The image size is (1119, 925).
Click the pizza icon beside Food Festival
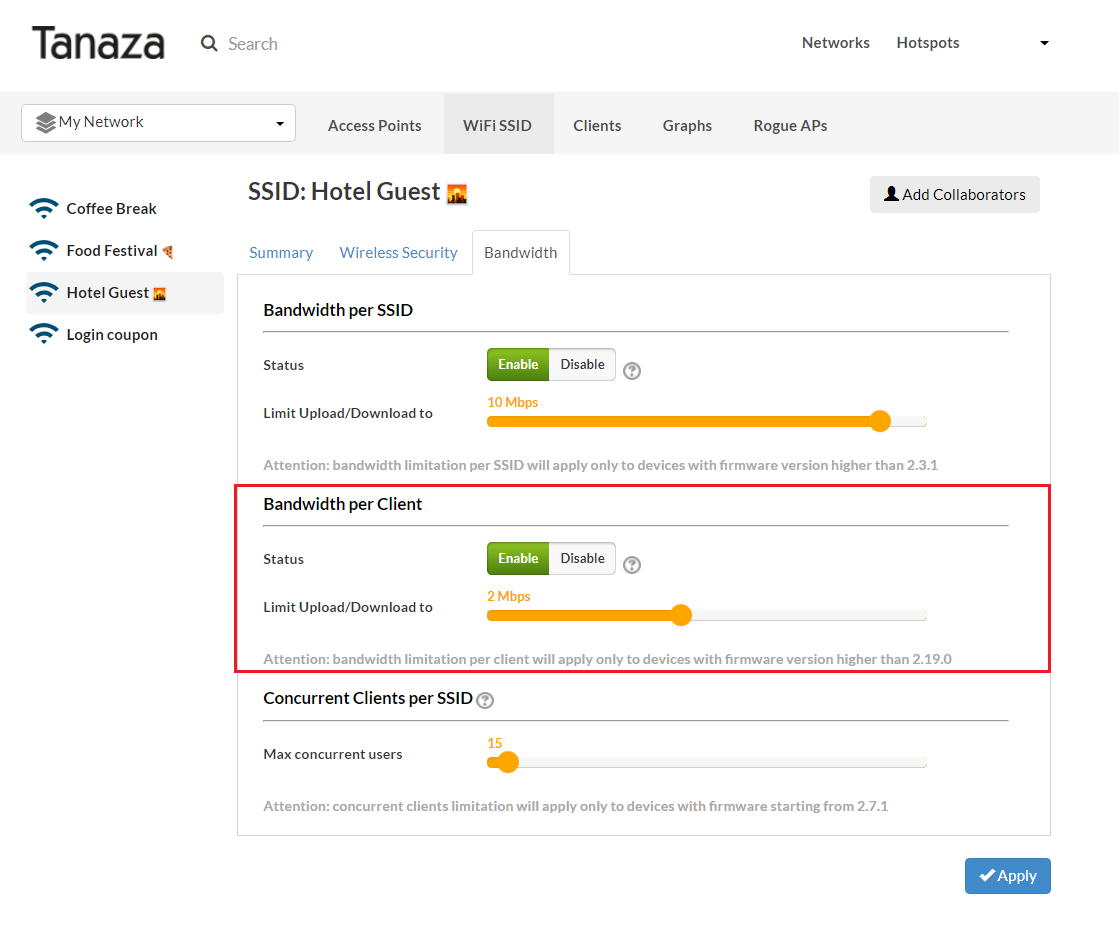click(168, 251)
